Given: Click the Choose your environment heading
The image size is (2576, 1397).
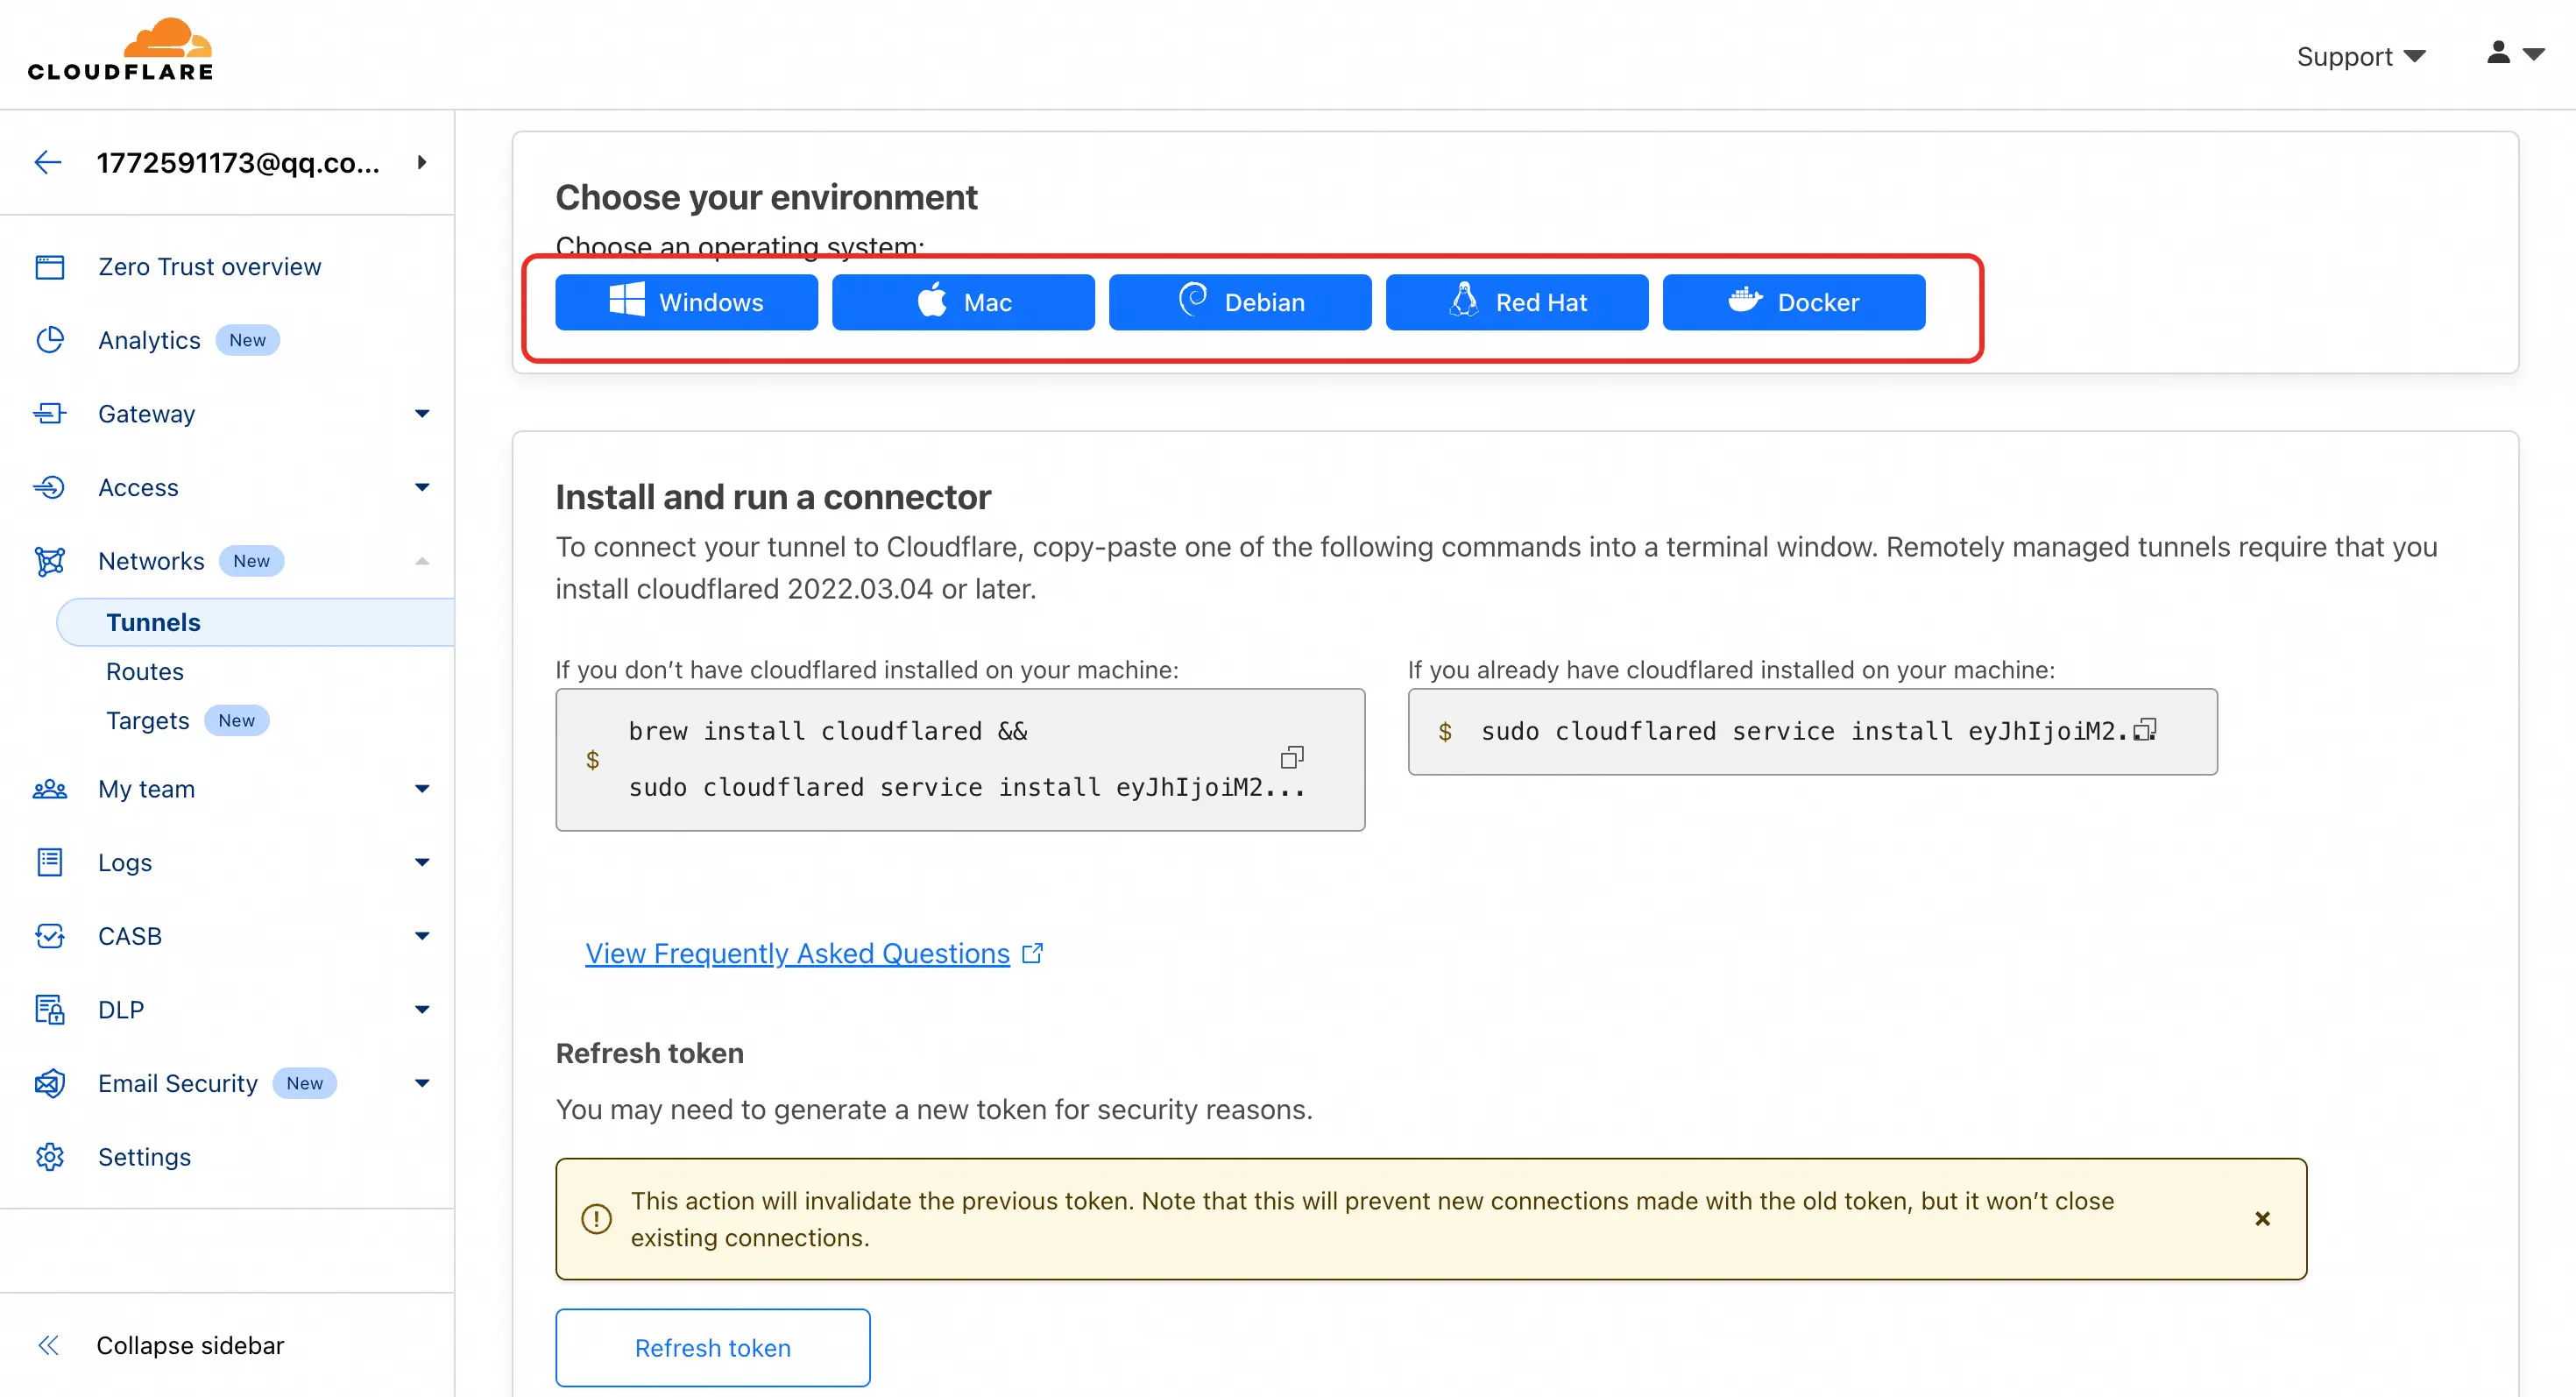Looking at the screenshot, I should 766,197.
